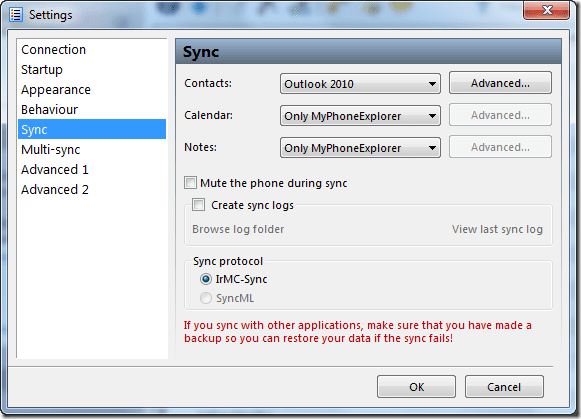Open the Contacts Outlook 2010 dropdown
Viewport: 581px width, 419px height.
coord(360,84)
